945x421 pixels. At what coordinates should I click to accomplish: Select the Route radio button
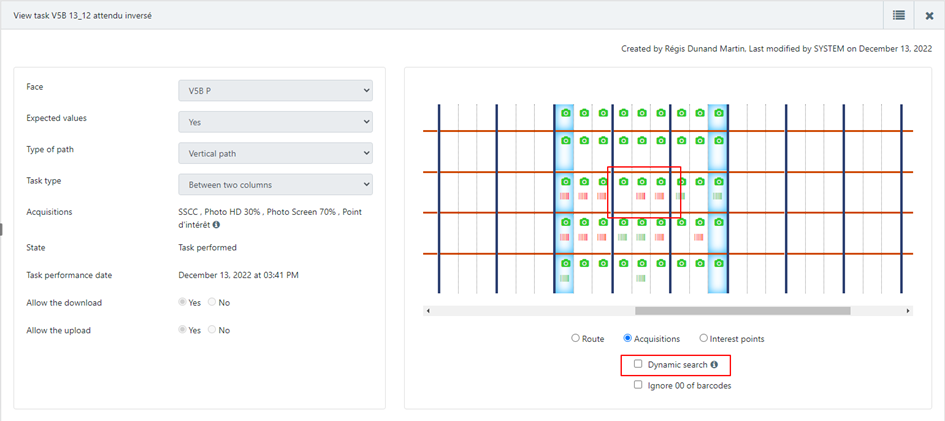coord(575,338)
